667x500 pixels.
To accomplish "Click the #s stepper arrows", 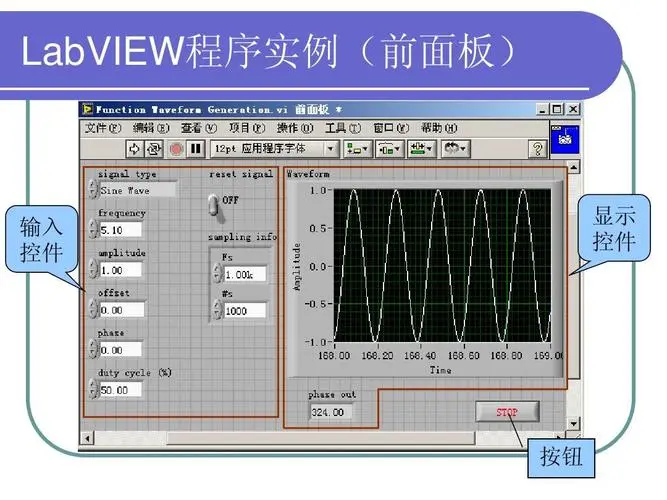I will point(217,310).
